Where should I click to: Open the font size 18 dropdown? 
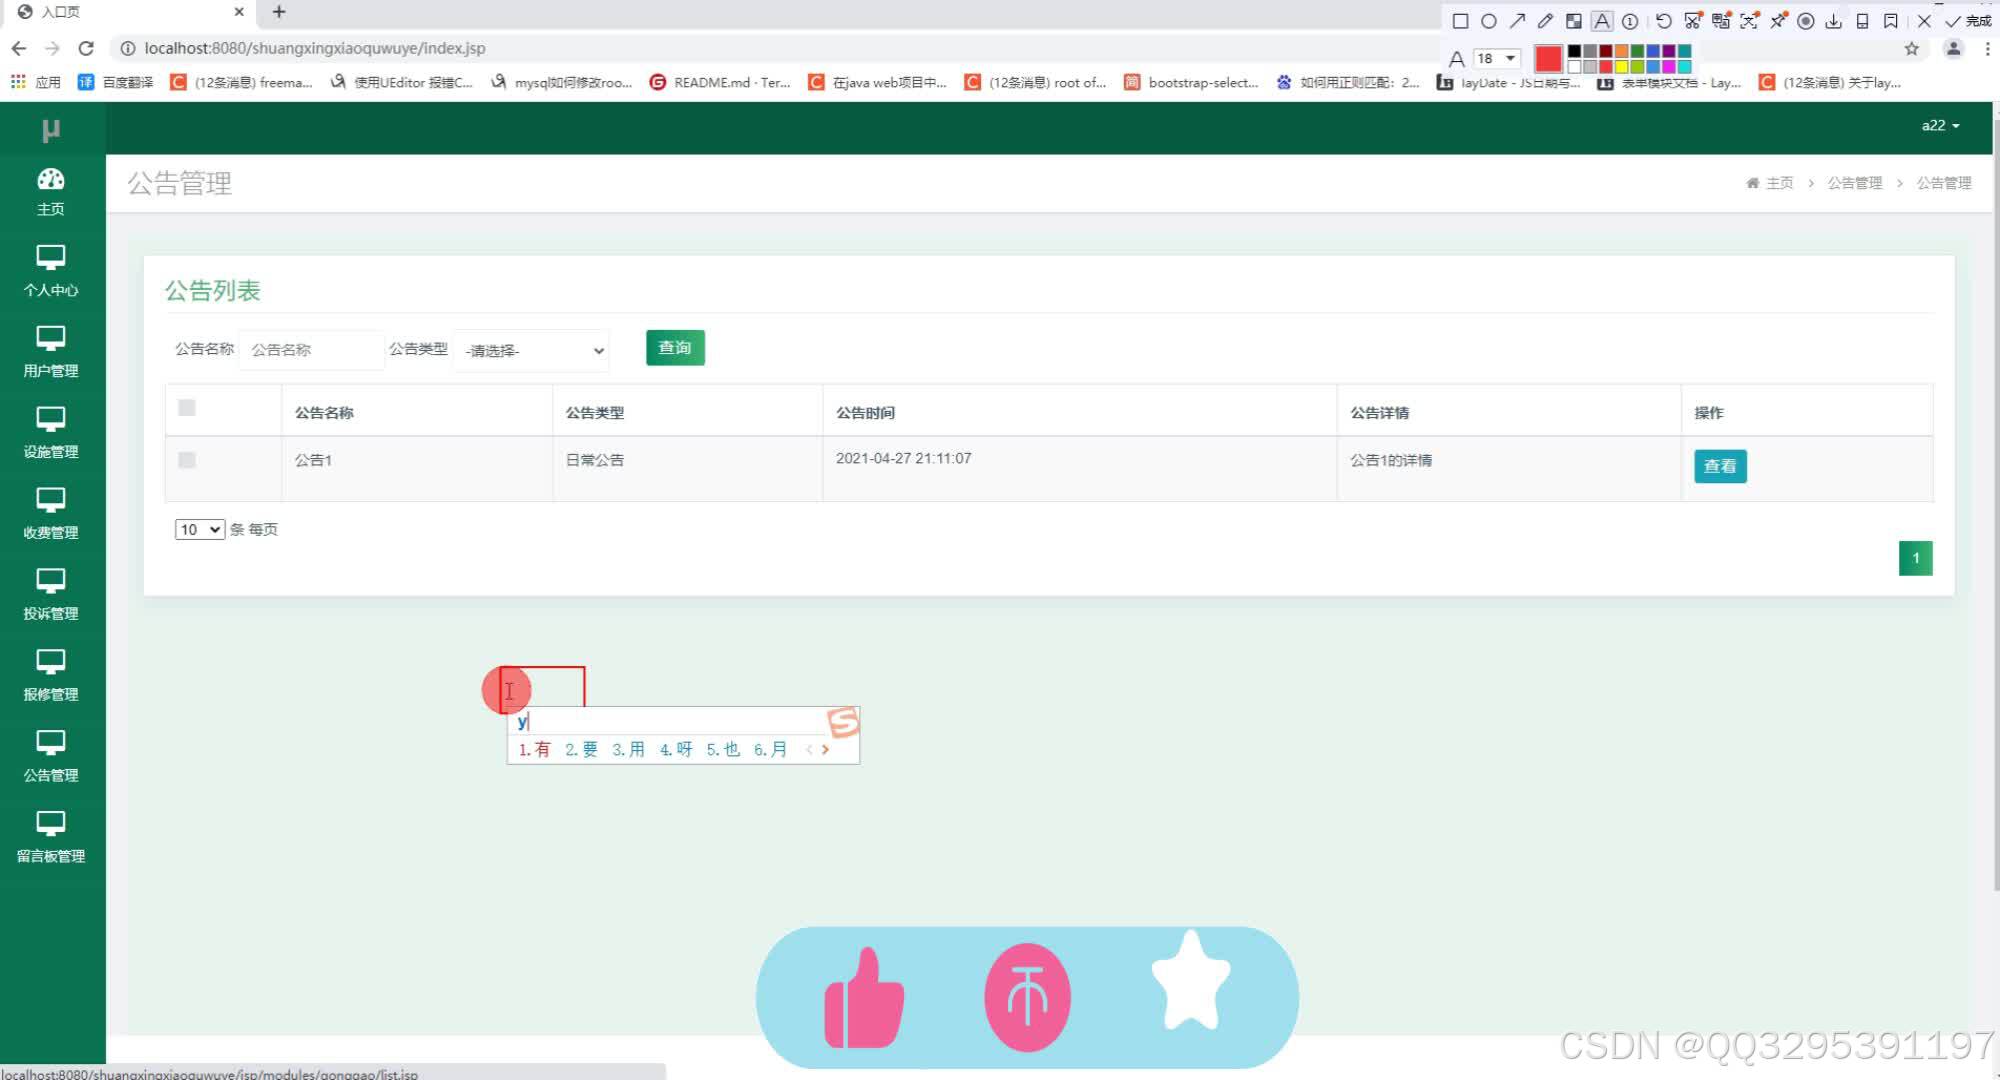(1497, 58)
